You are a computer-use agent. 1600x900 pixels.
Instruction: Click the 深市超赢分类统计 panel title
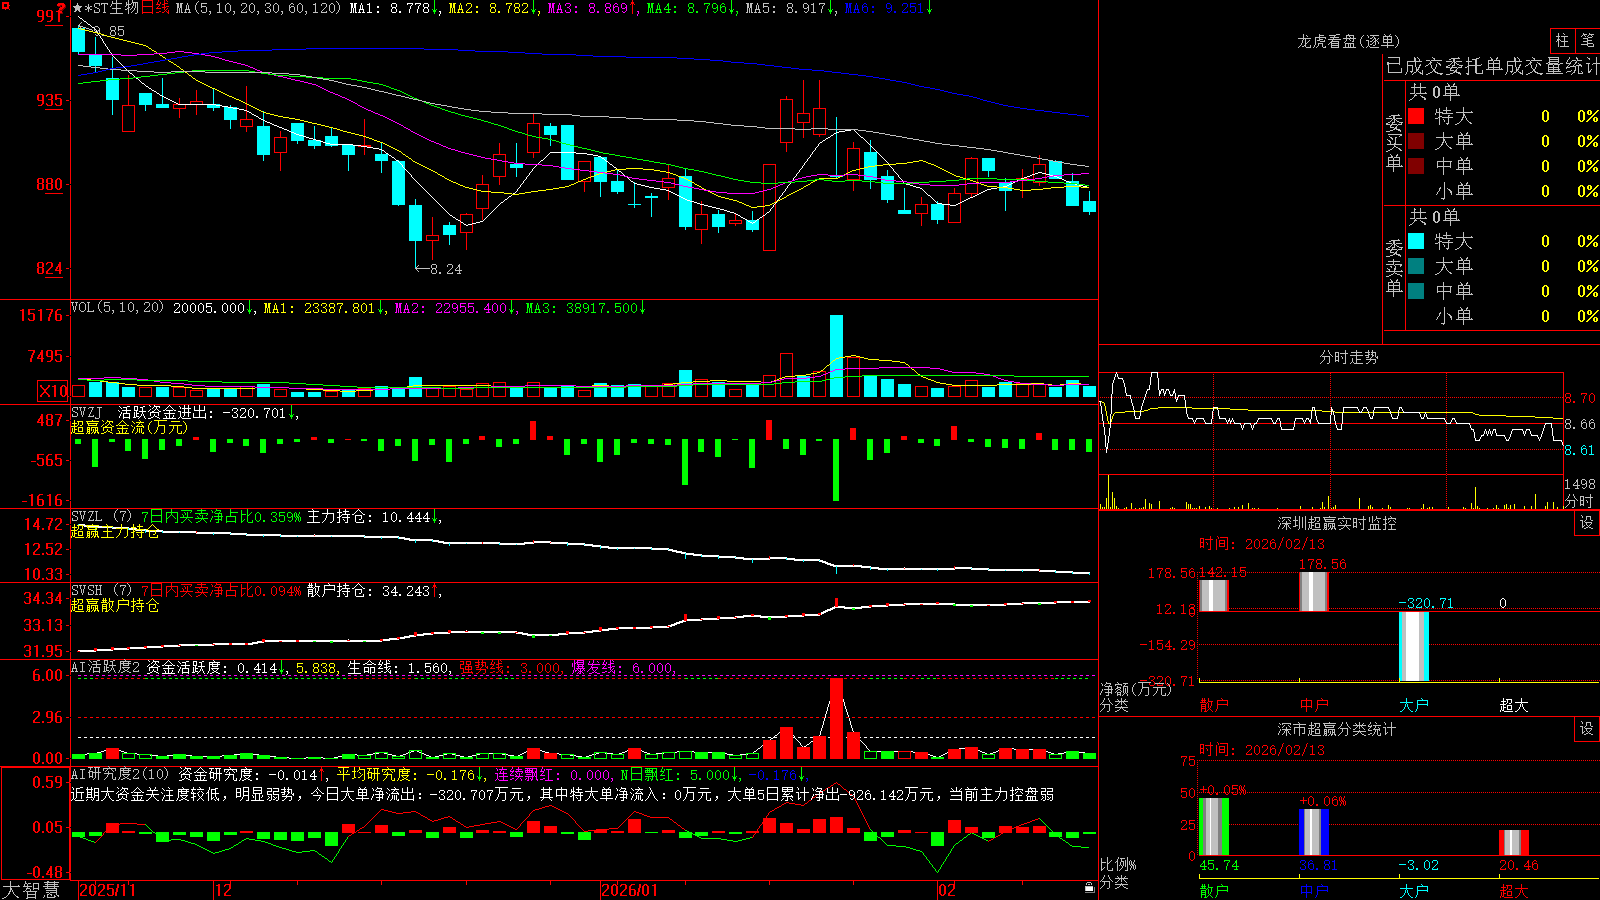coord(1337,729)
